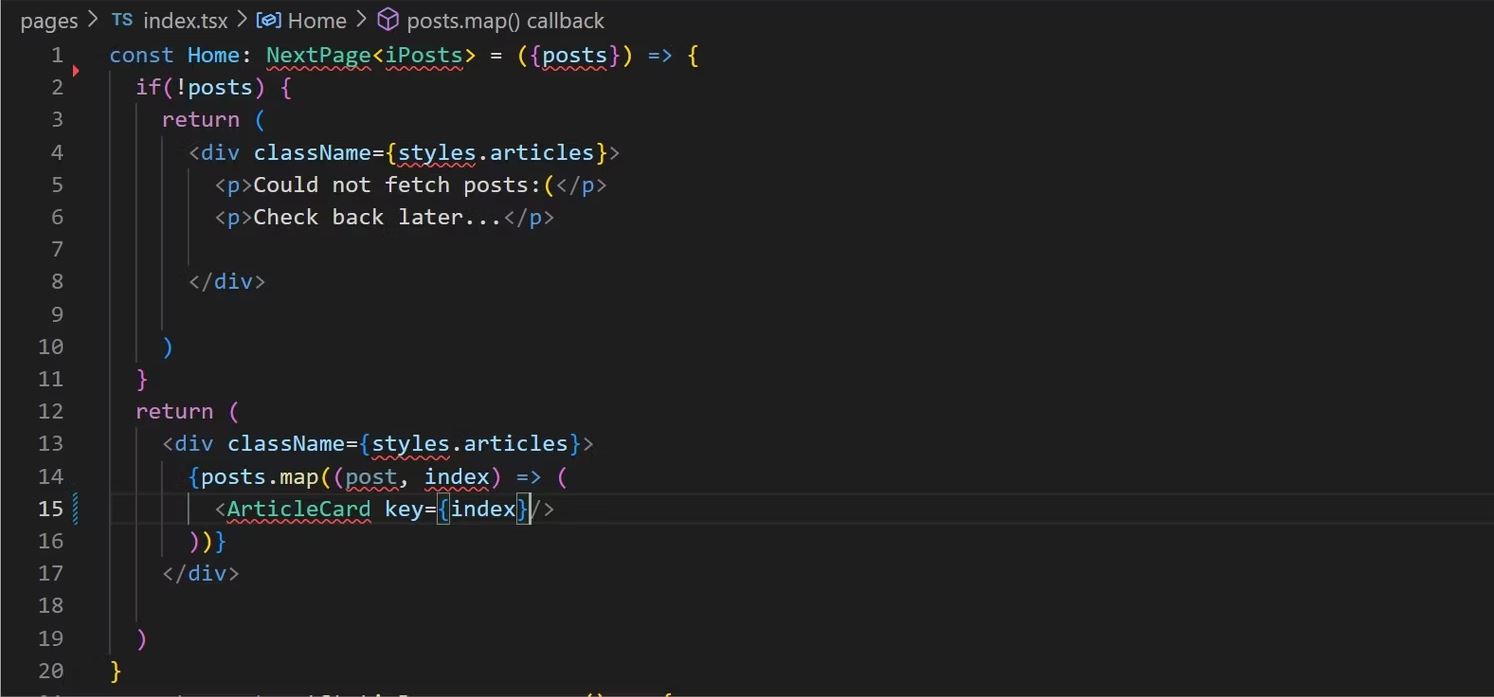Image resolution: width=1494 pixels, height=697 pixels.
Task: Click line number 20 in the gutter
Action: click(51, 671)
